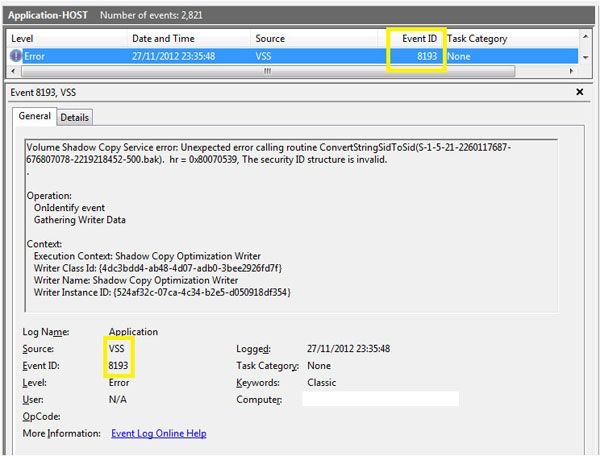Click the event list scroll down arrow
Image resolution: width=600 pixels, height=456 pixels.
point(585,58)
